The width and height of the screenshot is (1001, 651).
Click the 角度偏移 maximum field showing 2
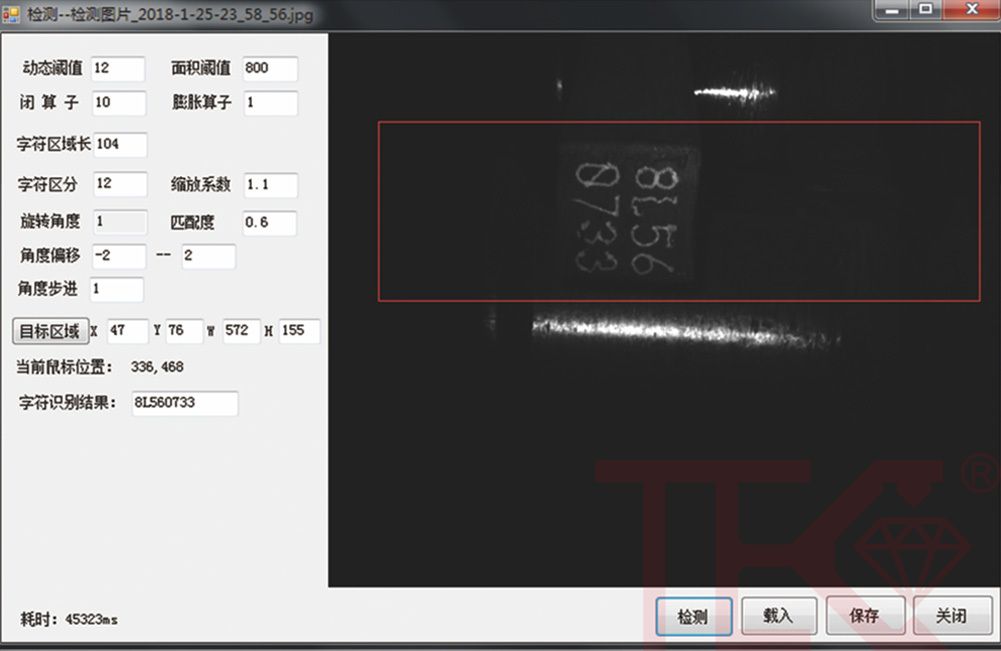208,256
